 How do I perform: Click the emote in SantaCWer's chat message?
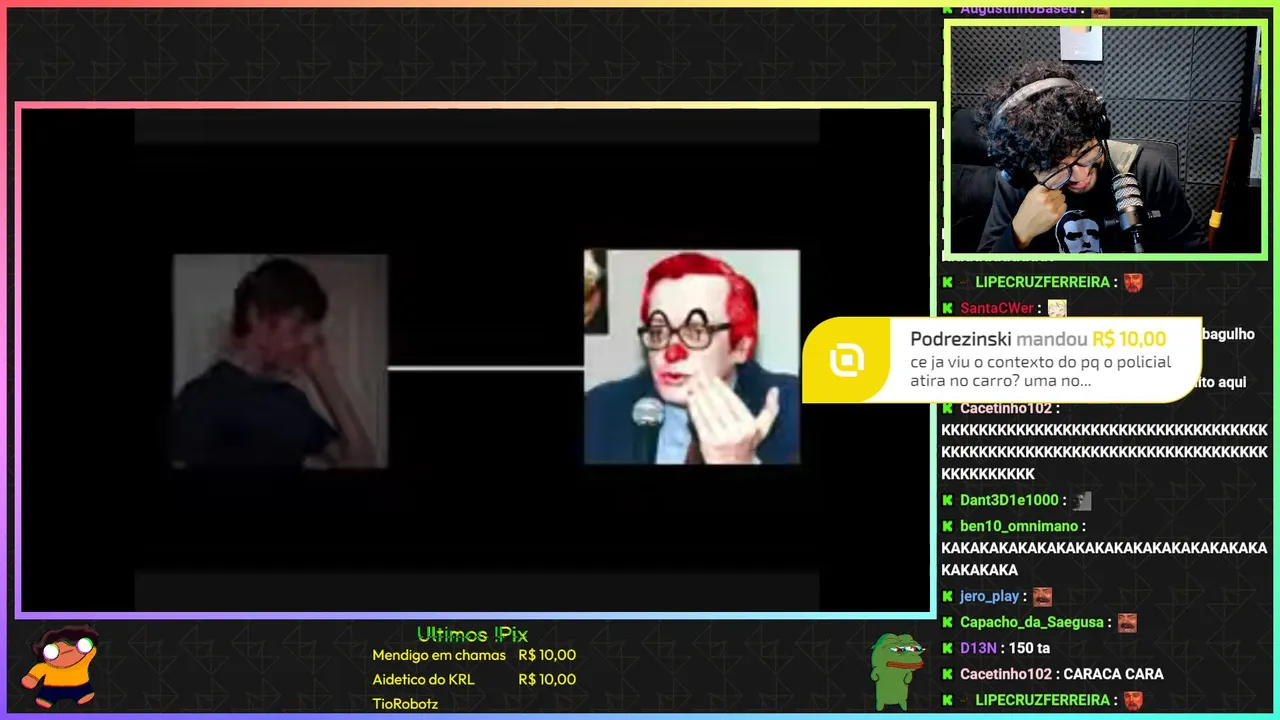pos(1057,308)
